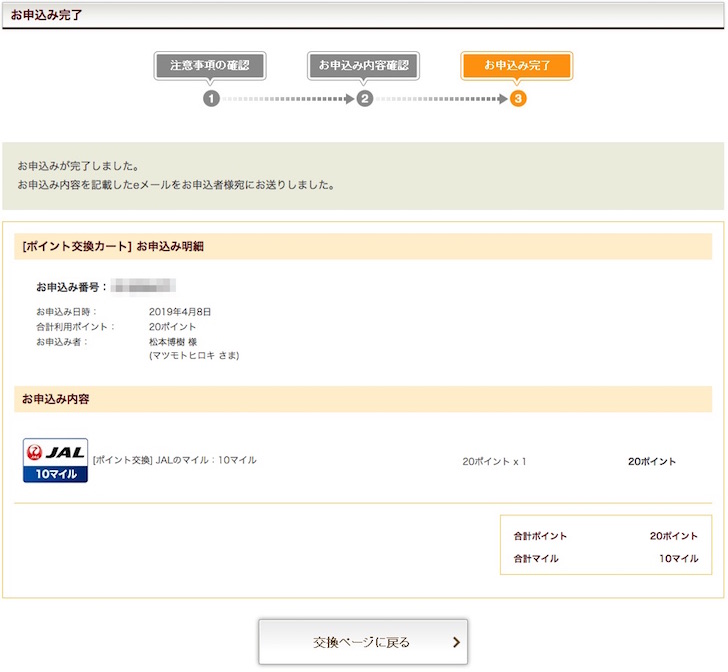Screen dimensions: 728x672
Task: Click 20ポイント next to 合計利用ポイント
Action: [172, 326]
